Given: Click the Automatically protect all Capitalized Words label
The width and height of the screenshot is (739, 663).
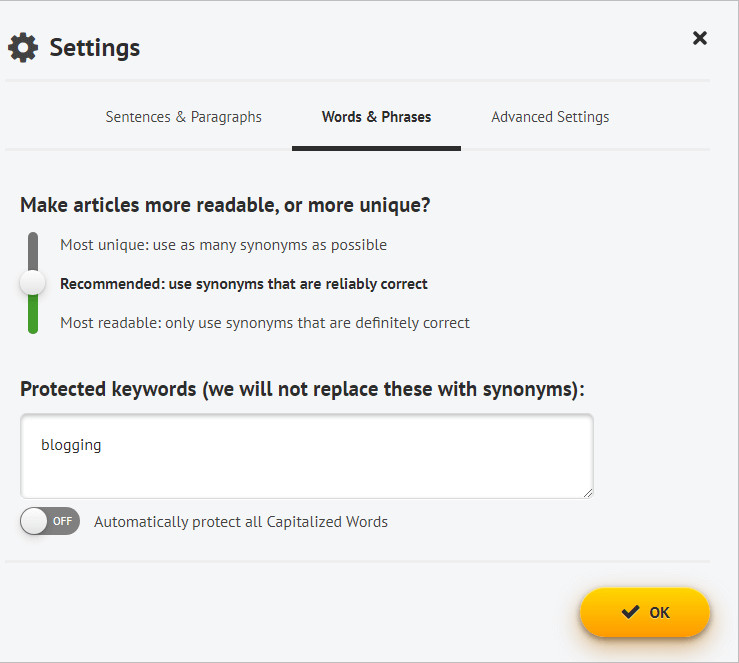Looking at the screenshot, I should coord(241,522).
